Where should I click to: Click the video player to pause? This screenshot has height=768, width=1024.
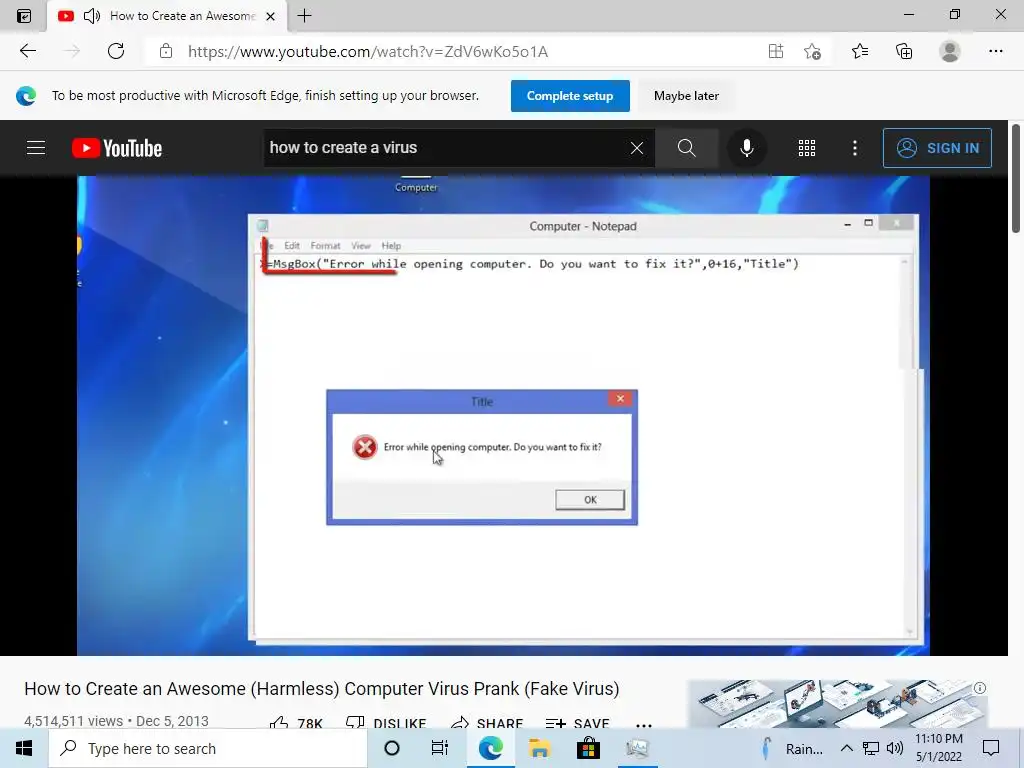coord(503,415)
